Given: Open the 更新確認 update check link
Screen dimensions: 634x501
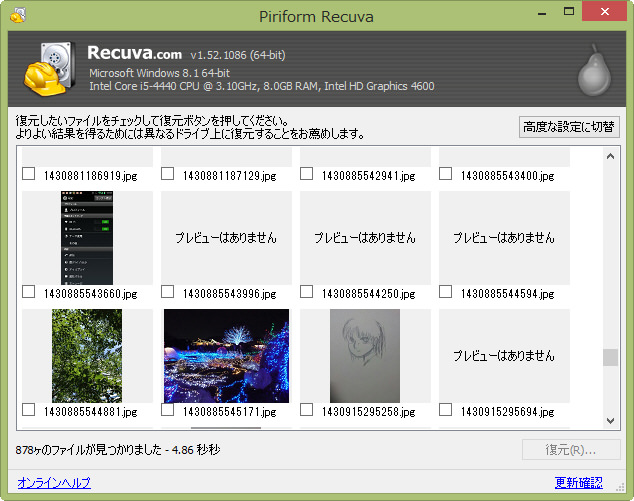Looking at the screenshot, I should [x=579, y=483].
